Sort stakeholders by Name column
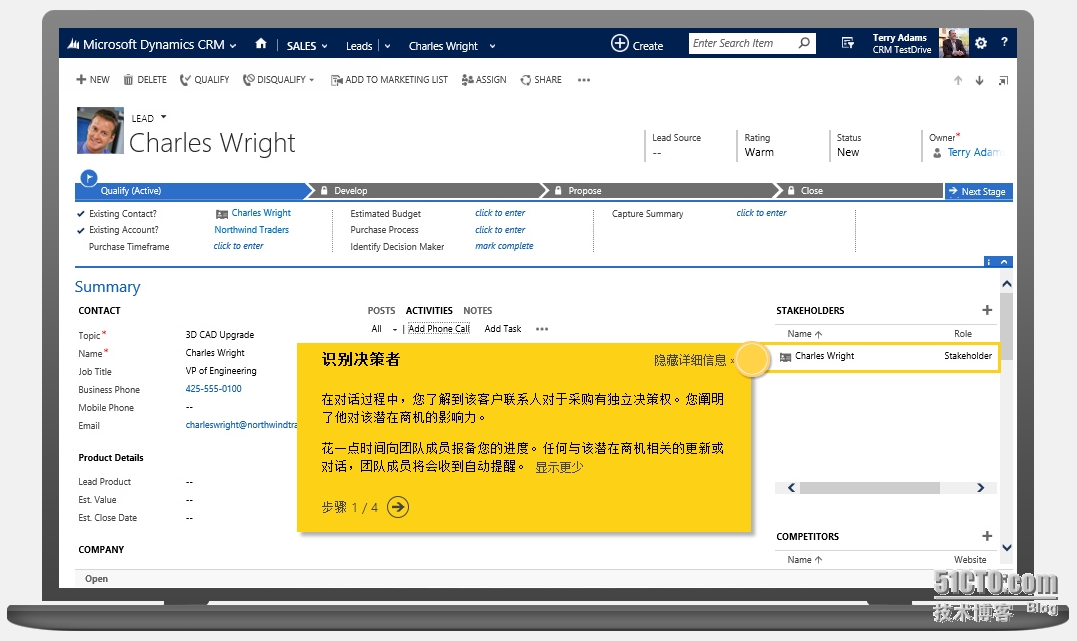Image resolution: width=1077 pixels, height=641 pixels. point(804,334)
